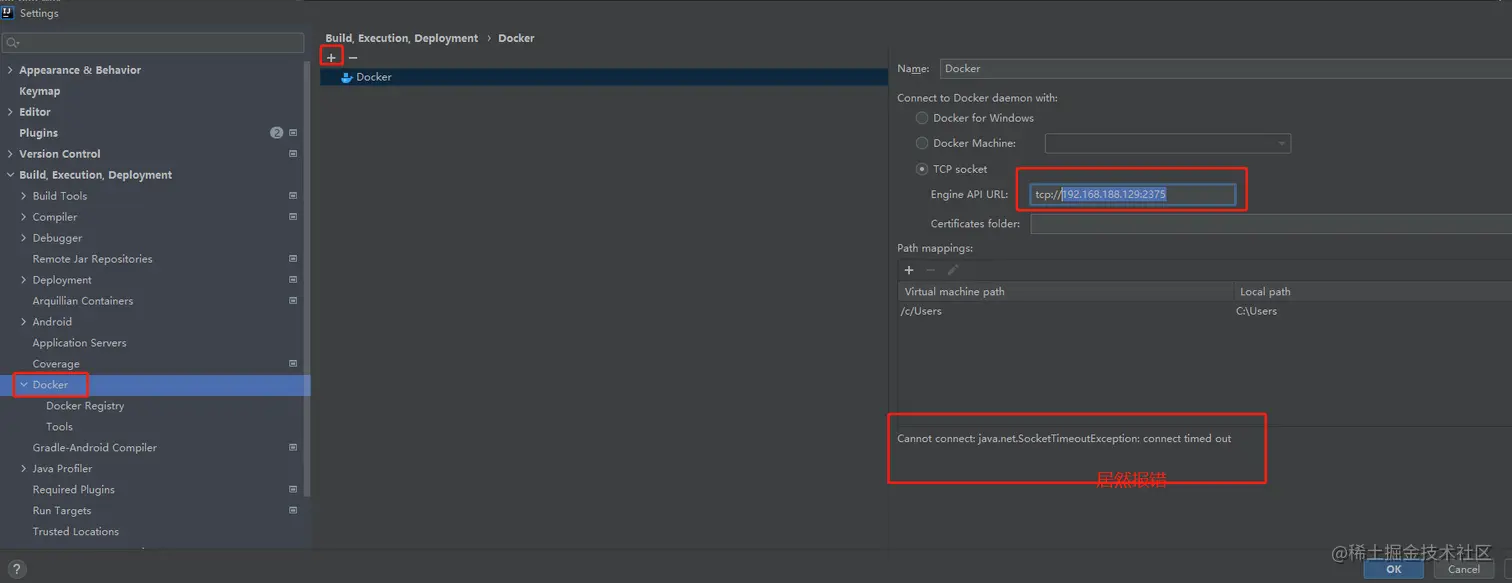Viewport: 1512px width, 583px height.
Task: Click the Engine API URL field
Action: coord(1133,195)
